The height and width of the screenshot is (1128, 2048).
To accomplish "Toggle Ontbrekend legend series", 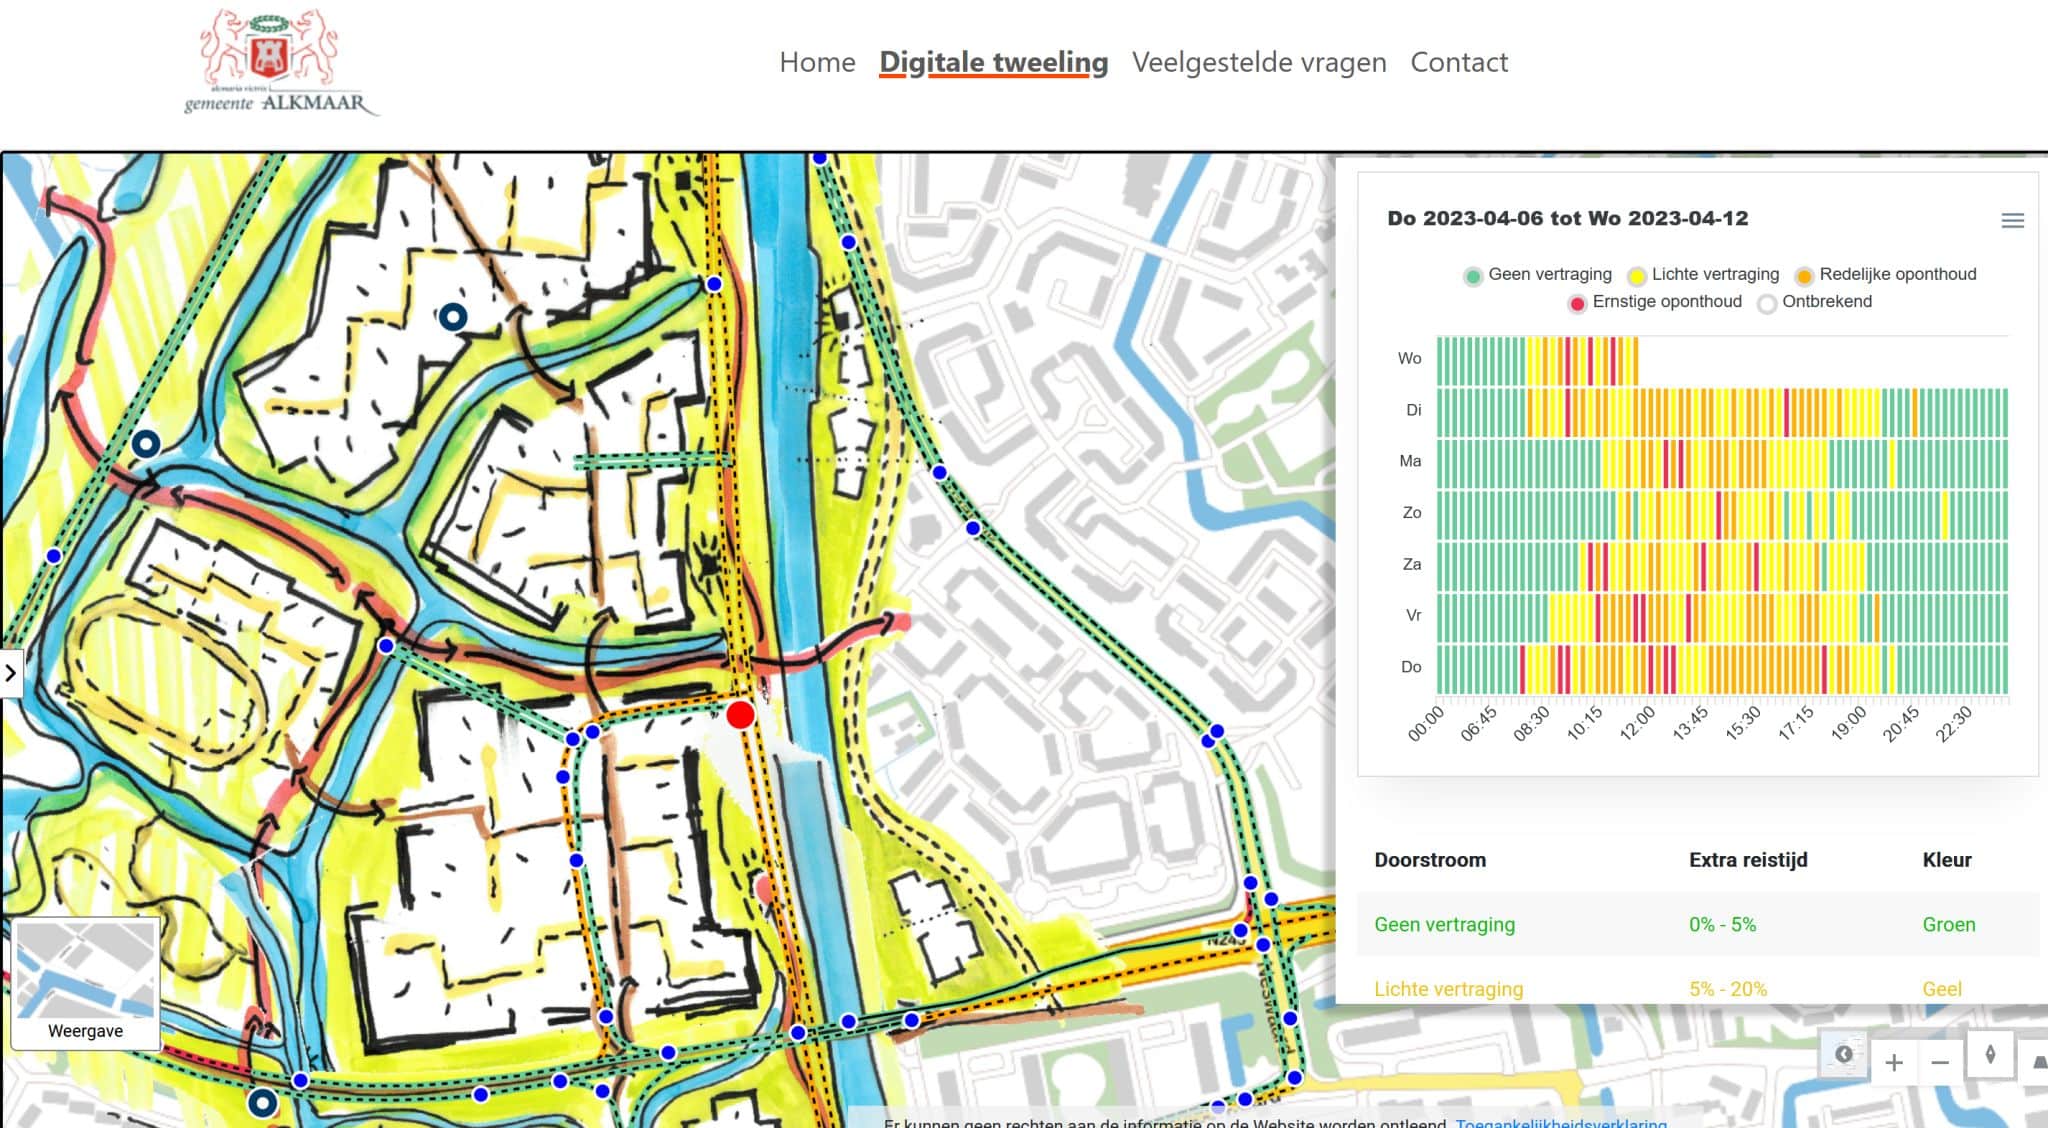I will point(1815,302).
